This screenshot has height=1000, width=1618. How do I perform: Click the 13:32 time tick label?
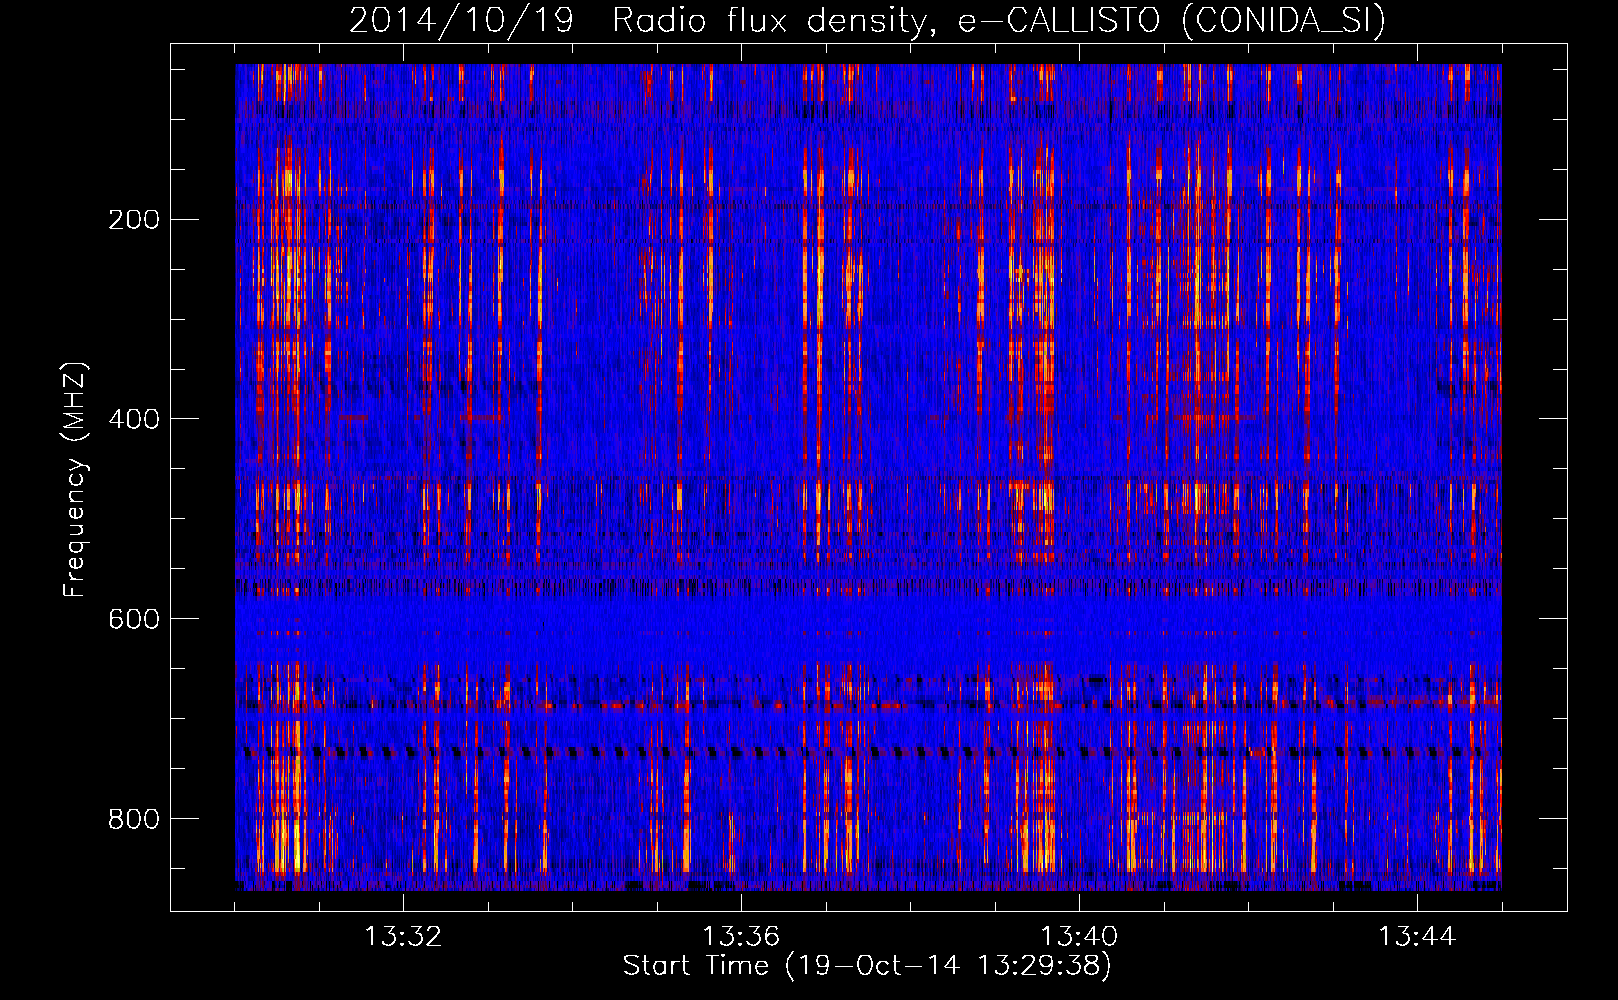pyautogui.click(x=403, y=937)
